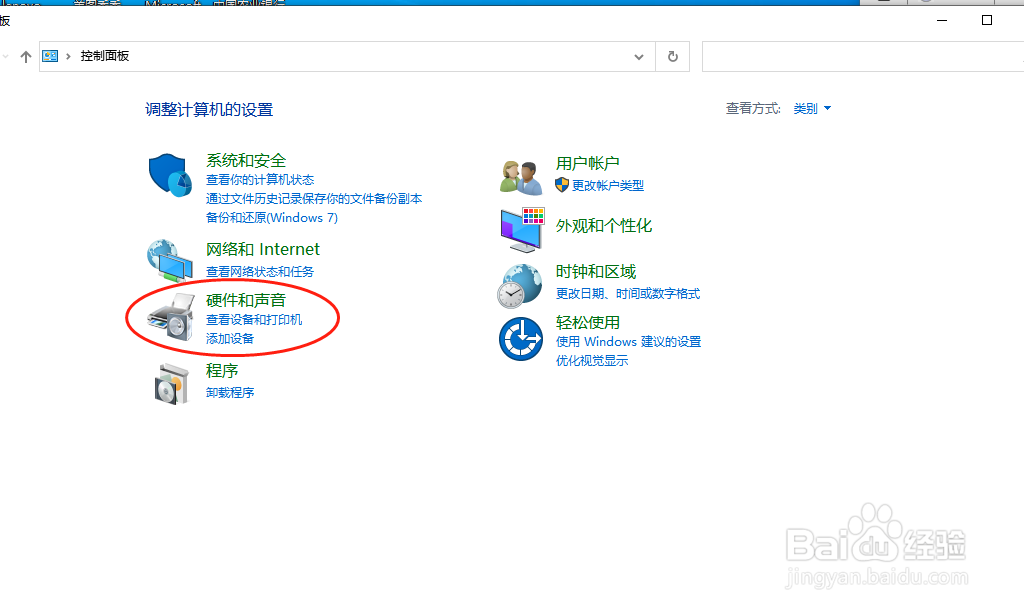Click 卸载程序 link
The image size is (1024, 612).
pos(230,393)
